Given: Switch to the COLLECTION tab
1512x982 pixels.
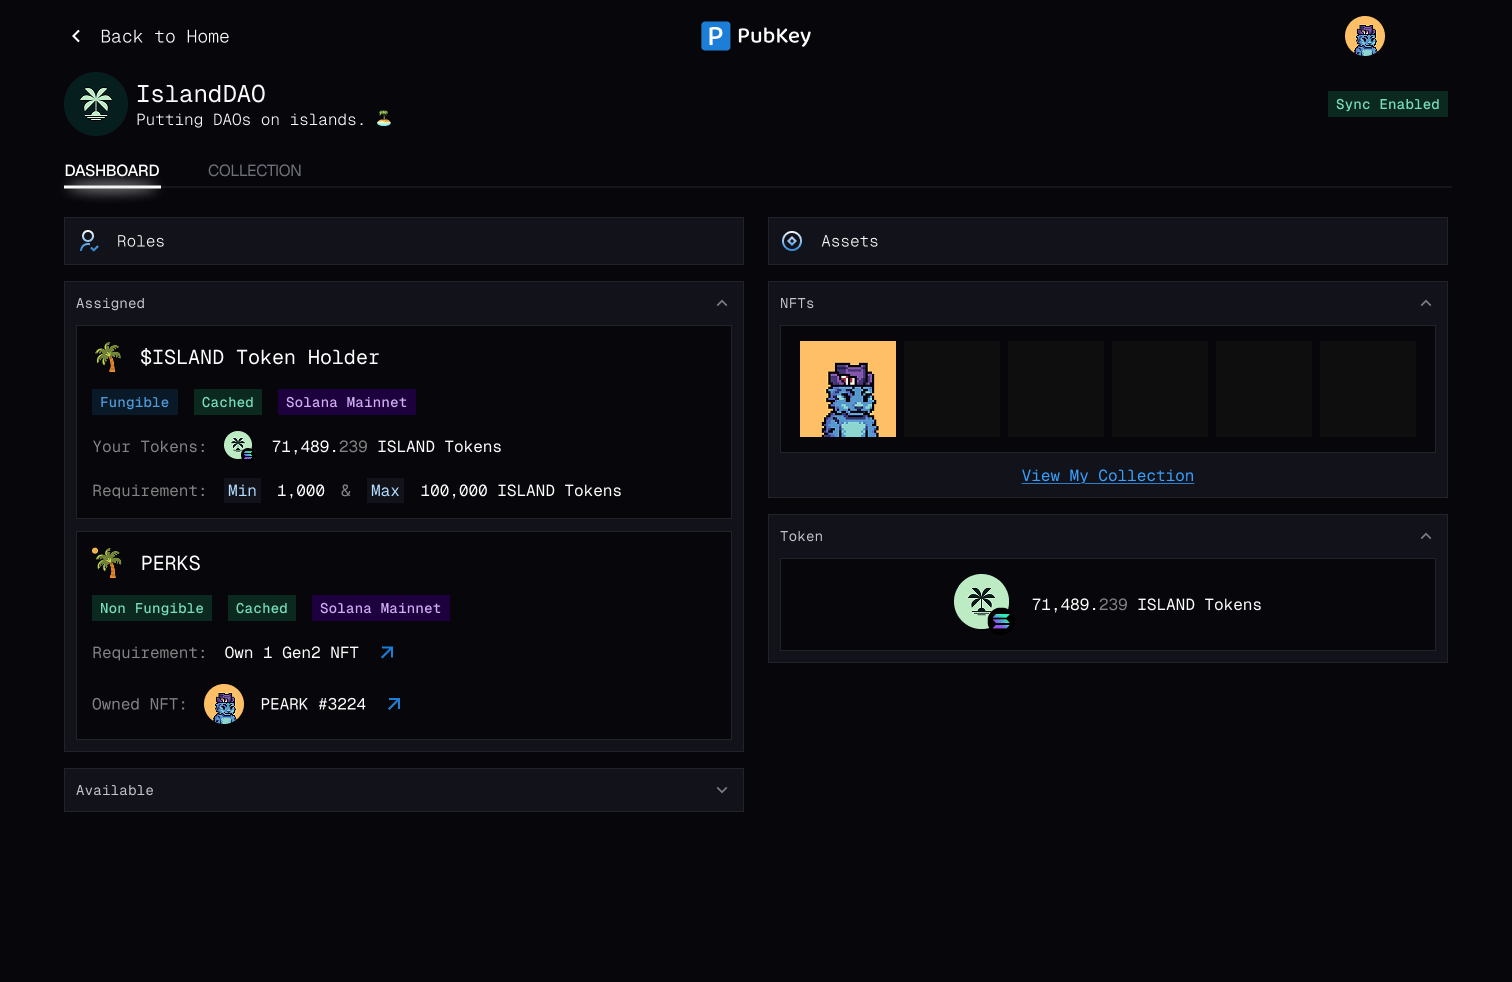Looking at the screenshot, I should [x=254, y=171].
